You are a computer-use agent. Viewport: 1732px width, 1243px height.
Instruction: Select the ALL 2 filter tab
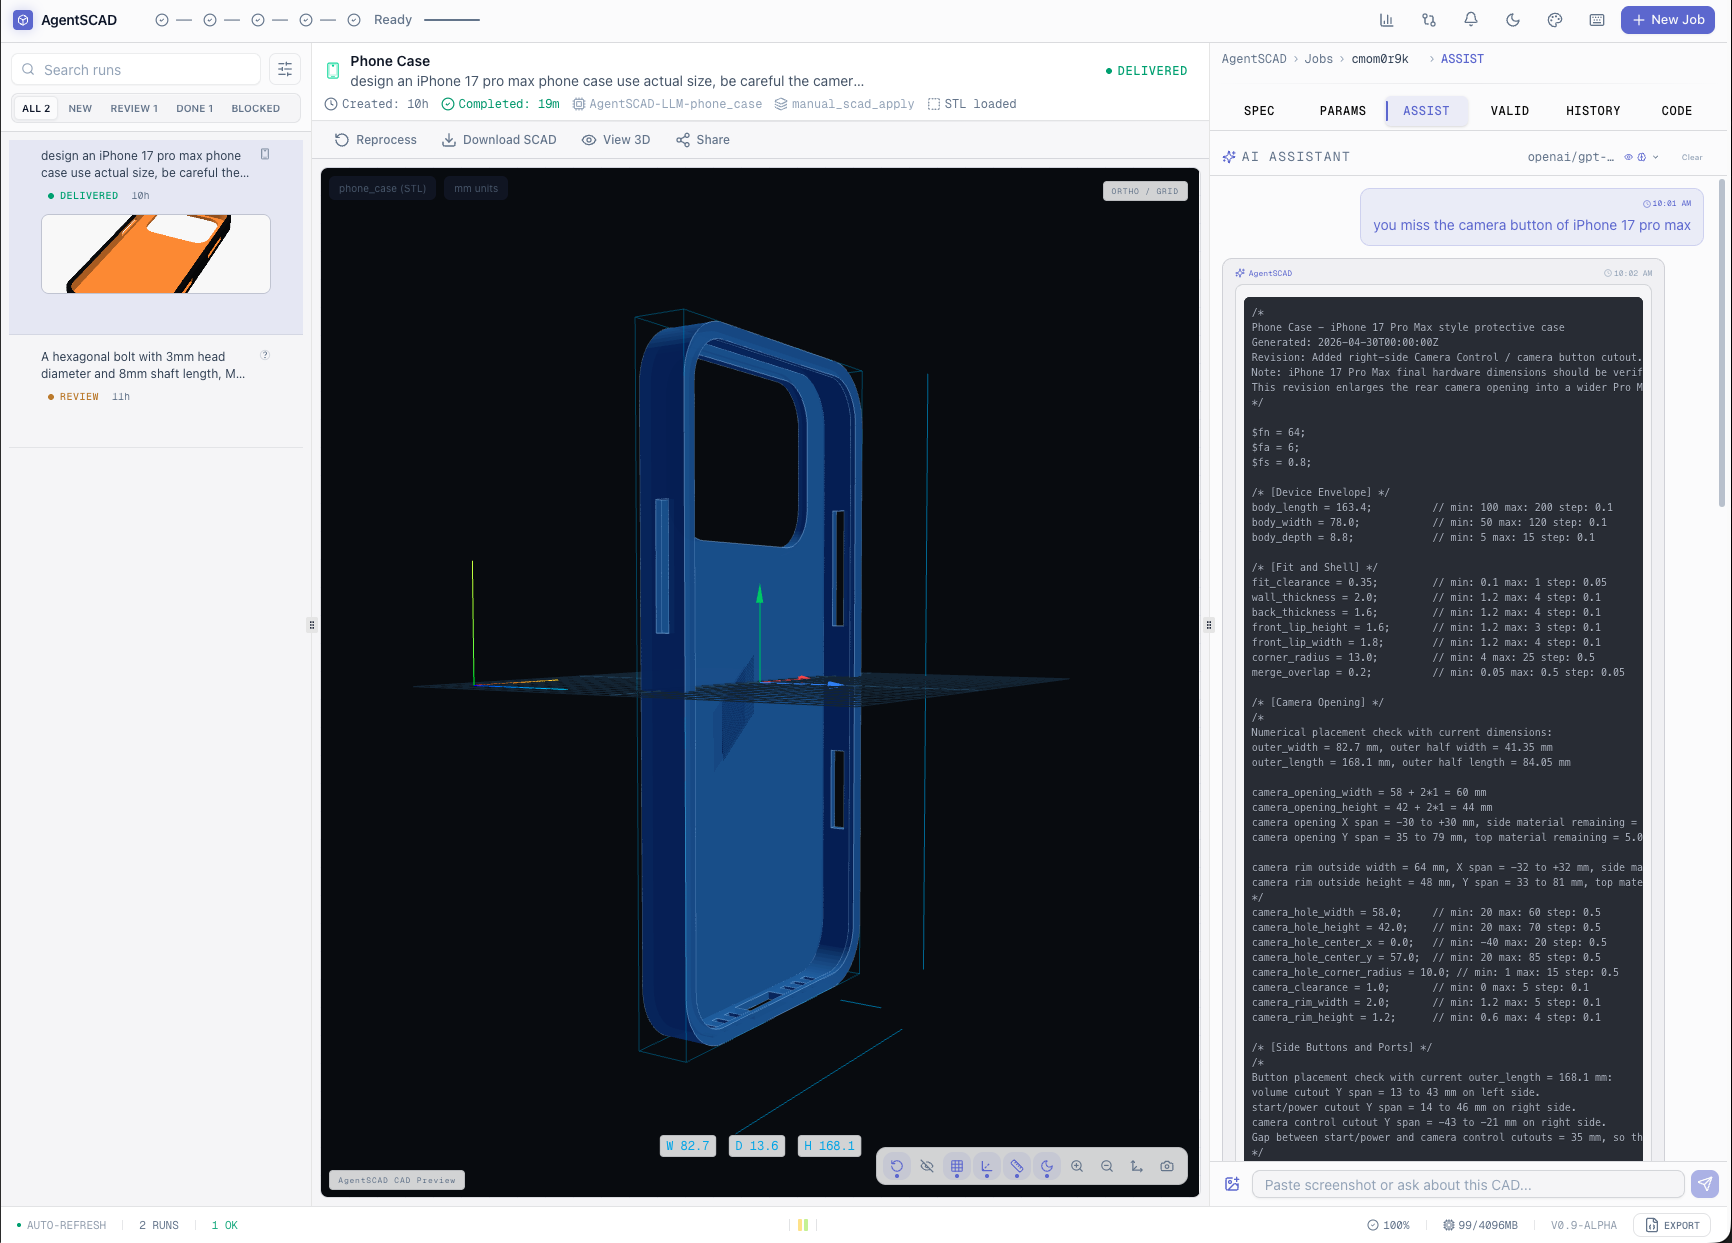coord(36,108)
